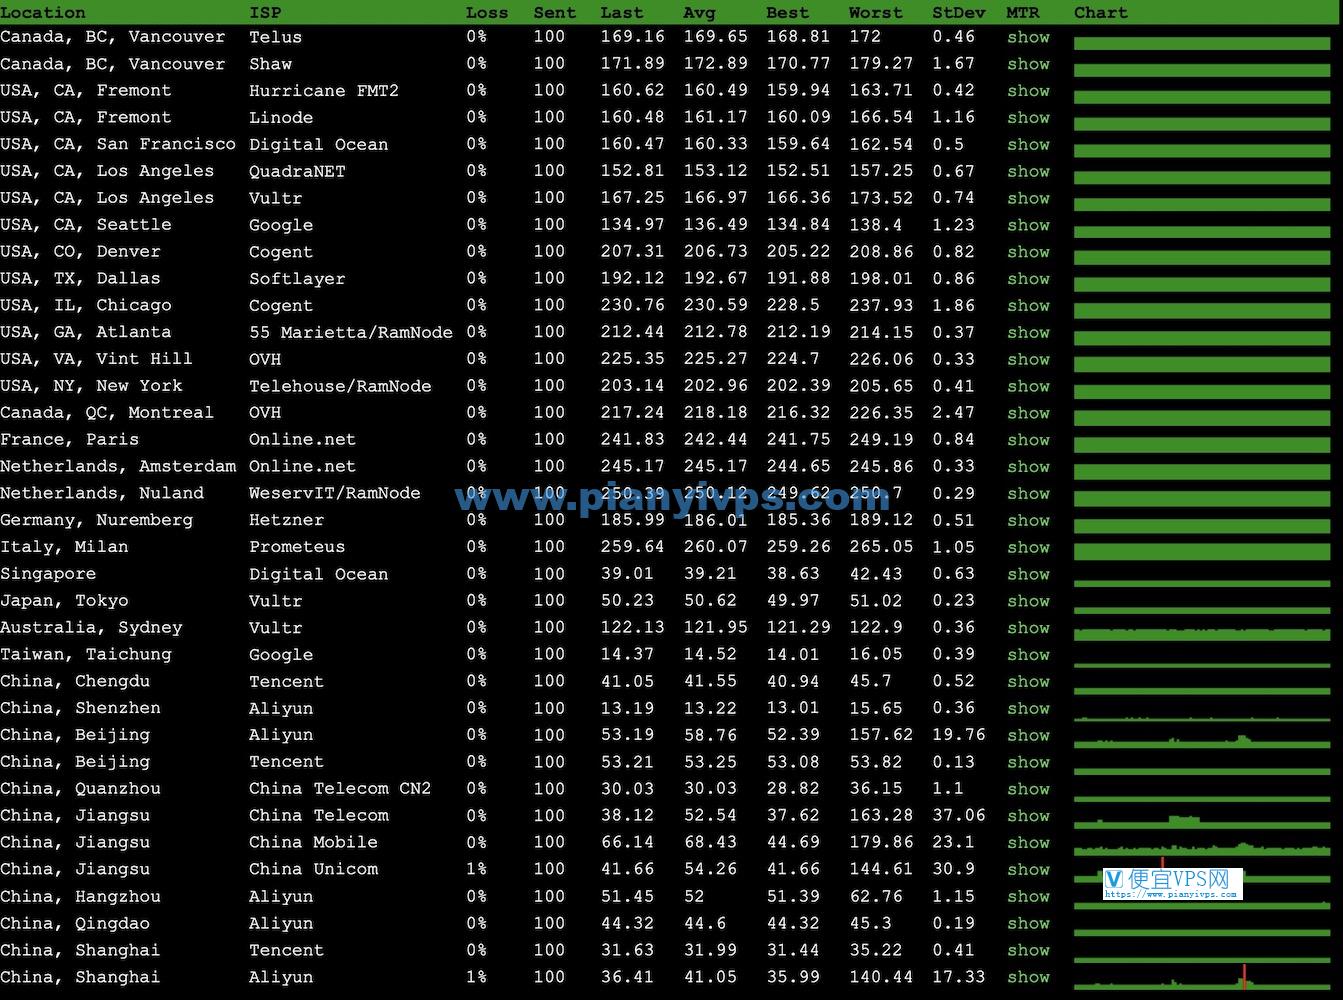
Task: Click the Best column header
Action: click(x=788, y=13)
